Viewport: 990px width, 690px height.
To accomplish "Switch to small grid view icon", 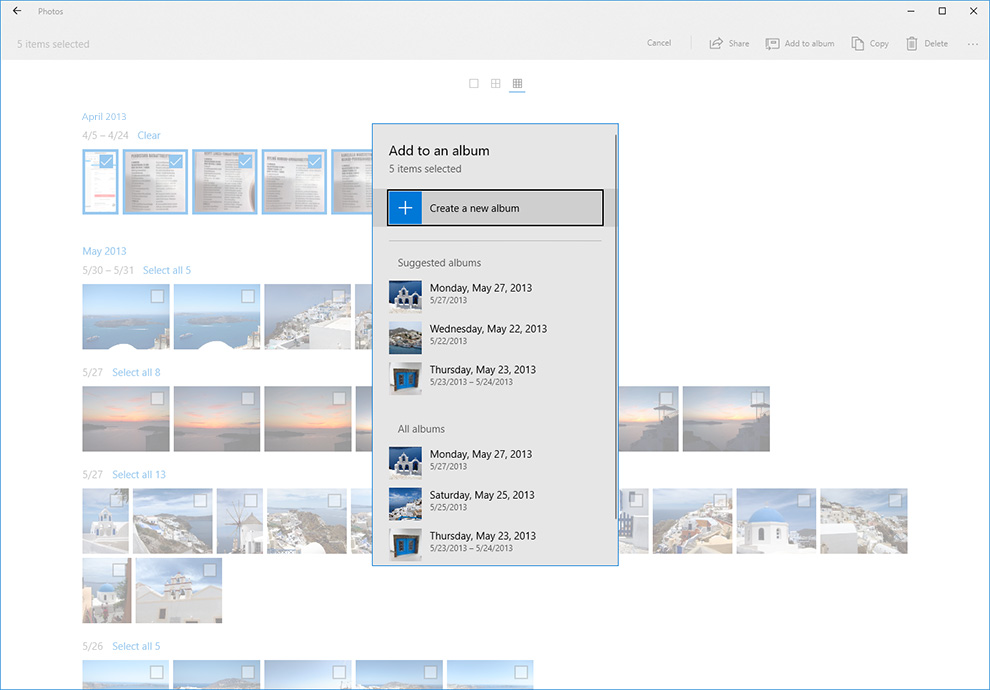I will coord(517,83).
